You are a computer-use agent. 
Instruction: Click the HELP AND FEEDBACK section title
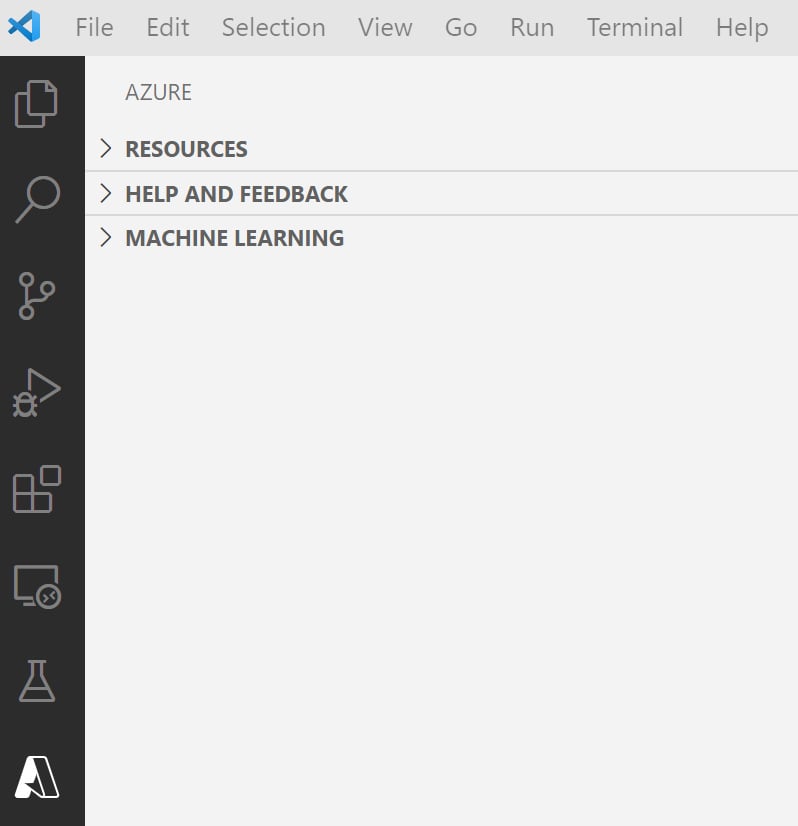236,194
